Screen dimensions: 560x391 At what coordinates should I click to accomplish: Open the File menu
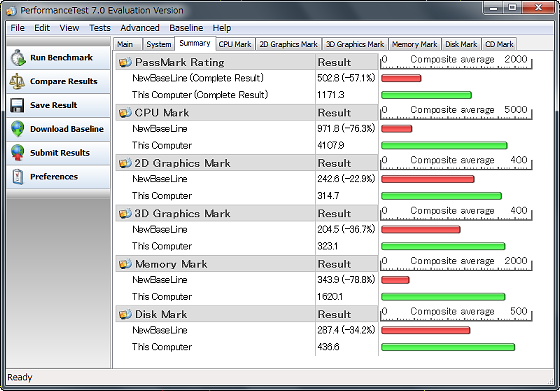point(18,28)
